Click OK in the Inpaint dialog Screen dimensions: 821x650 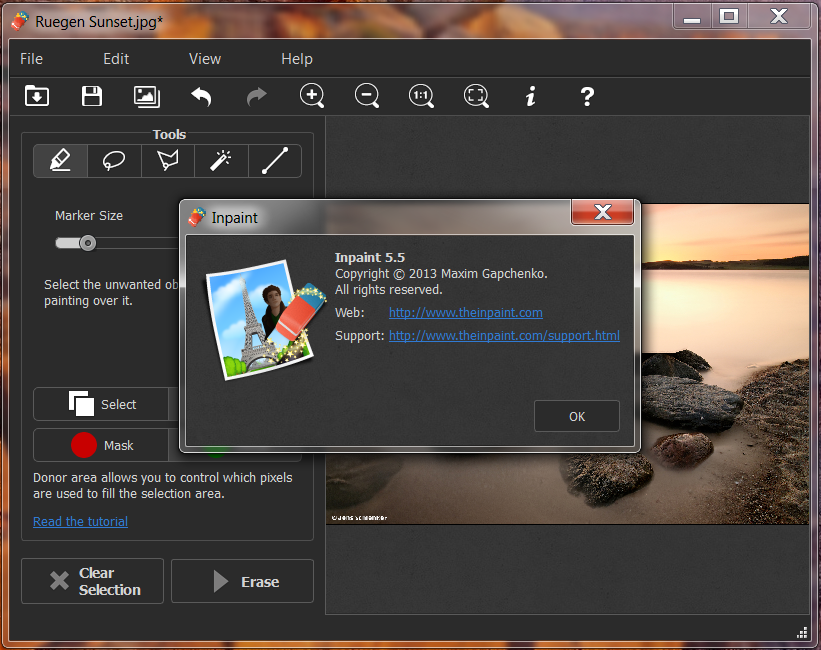pos(576,416)
